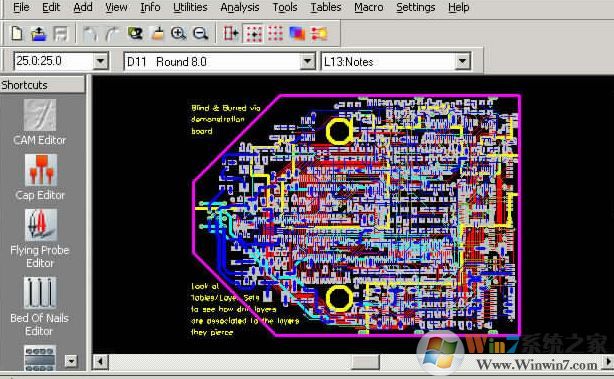Click the Save disk icon
This screenshot has width=614, height=379.
point(60,34)
